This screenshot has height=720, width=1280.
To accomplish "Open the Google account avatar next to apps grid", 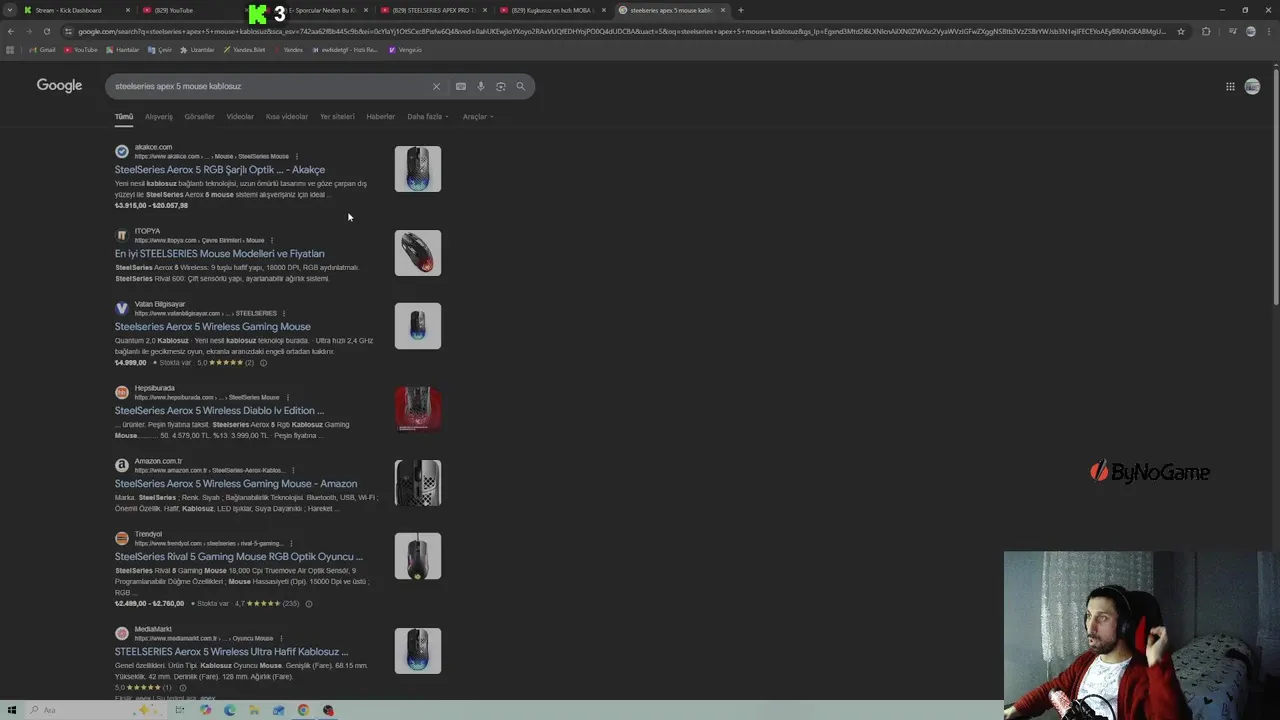I will click(x=1252, y=86).
